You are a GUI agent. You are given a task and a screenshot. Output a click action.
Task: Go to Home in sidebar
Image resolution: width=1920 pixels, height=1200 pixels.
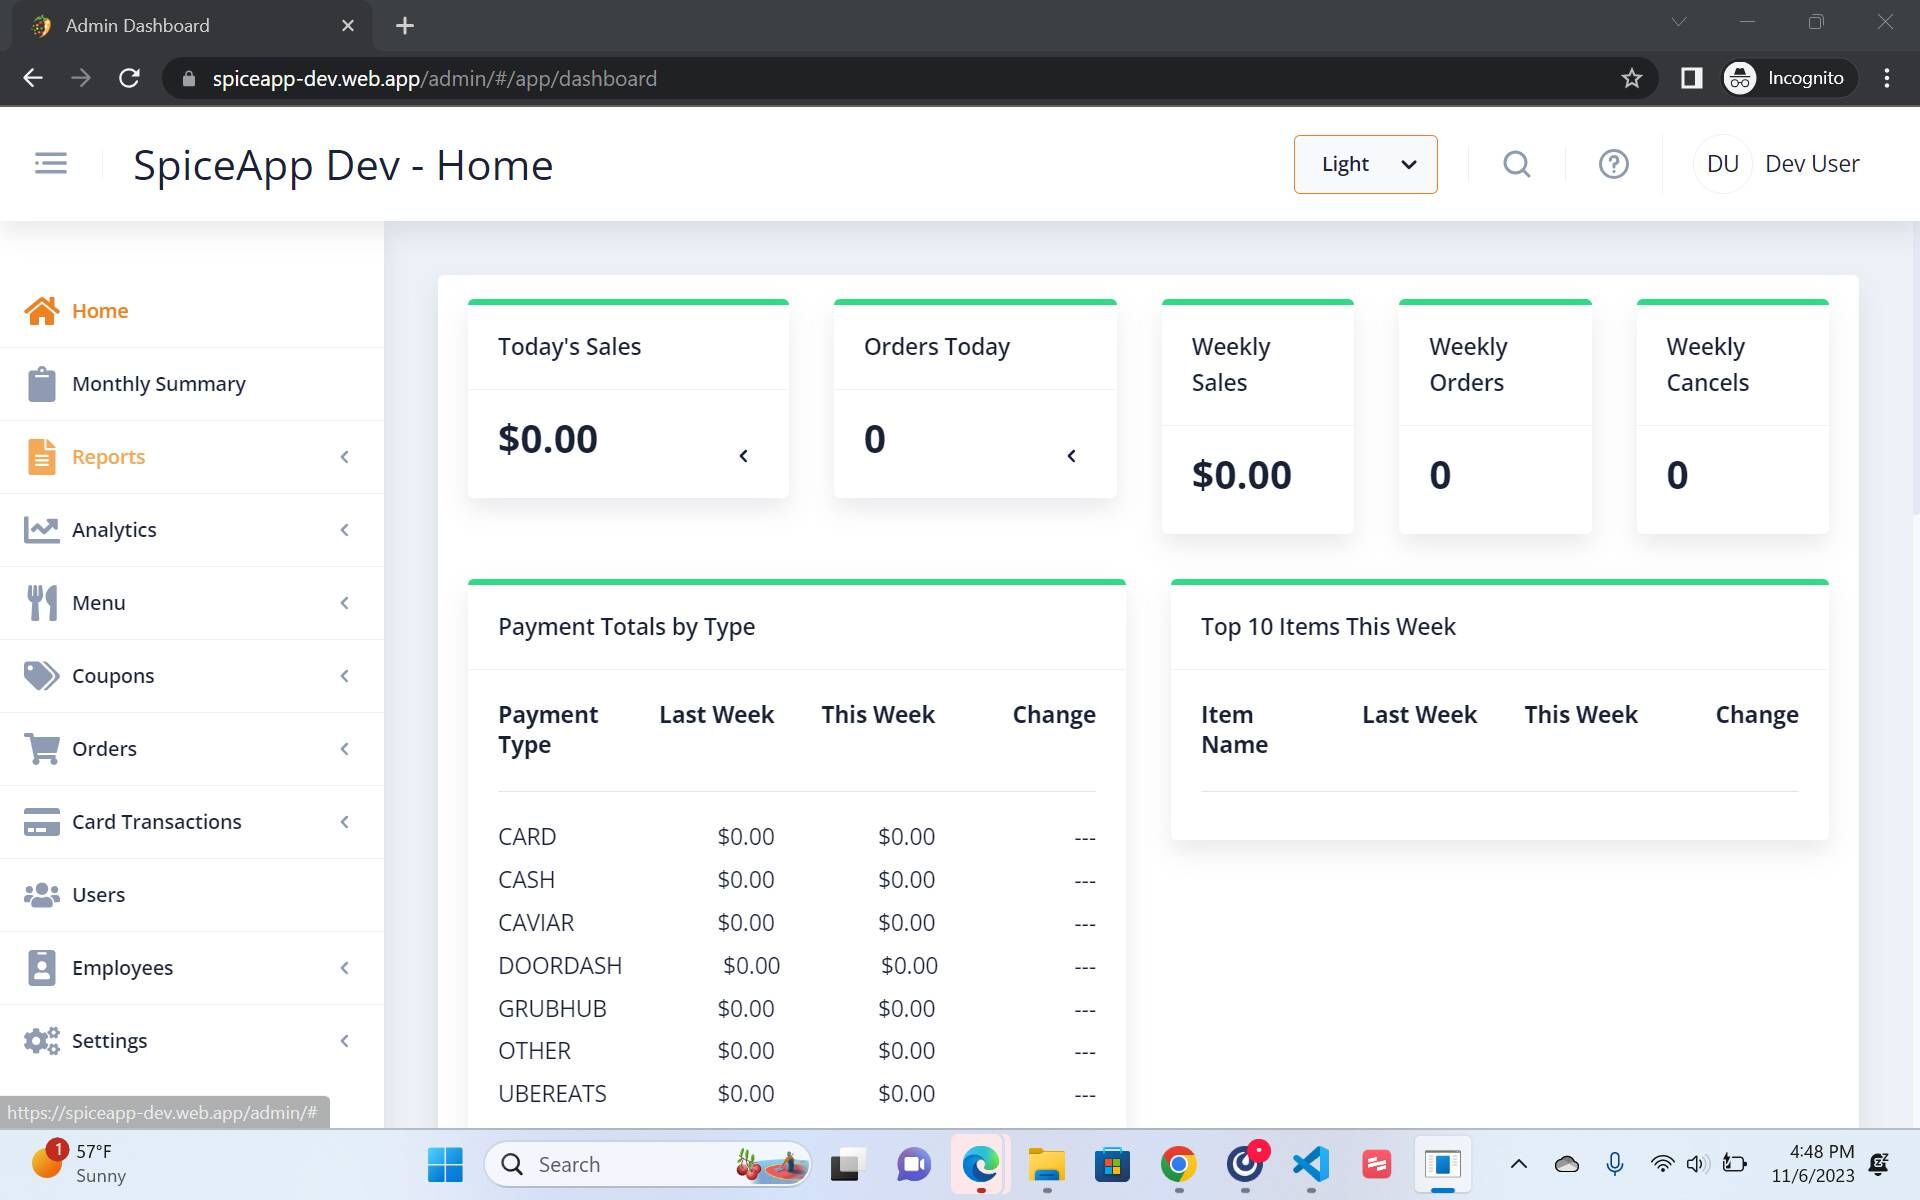[x=100, y=311]
